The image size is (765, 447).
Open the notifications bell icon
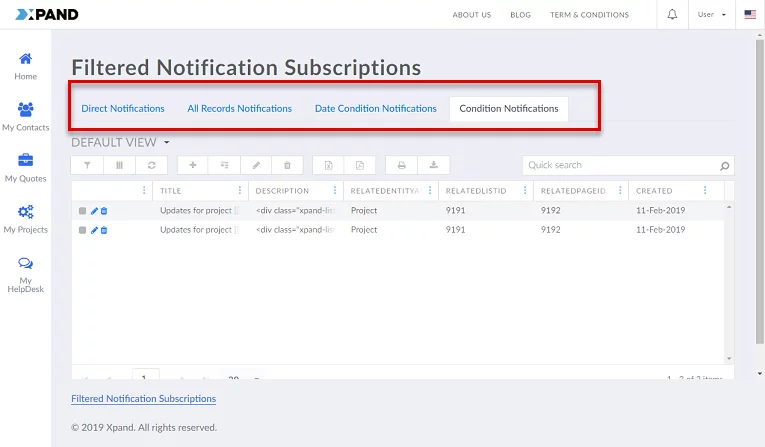672,15
